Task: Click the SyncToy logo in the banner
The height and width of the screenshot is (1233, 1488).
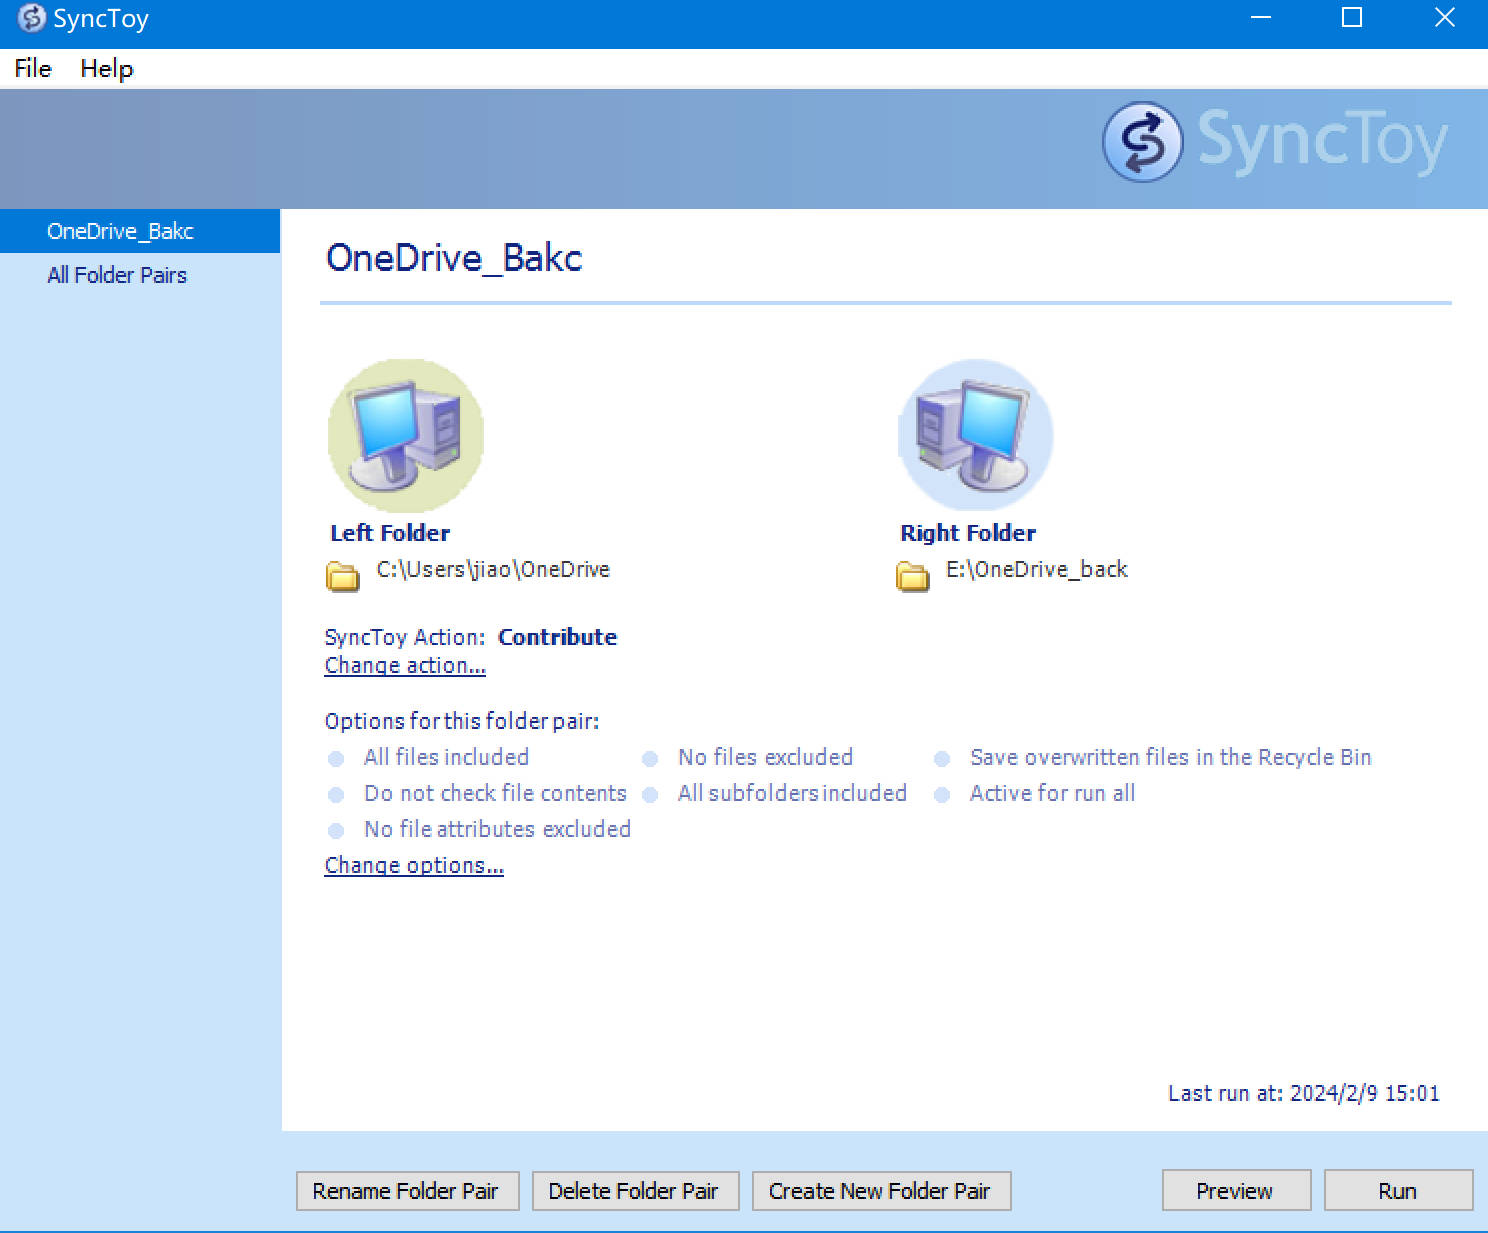Action: click(1275, 141)
